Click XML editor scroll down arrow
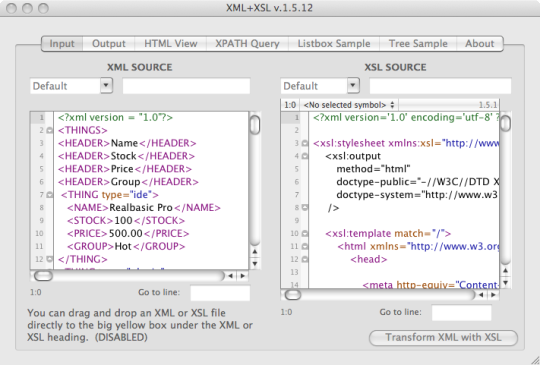Image resolution: width=540 pixels, height=365 pixels. [x=255, y=264]
